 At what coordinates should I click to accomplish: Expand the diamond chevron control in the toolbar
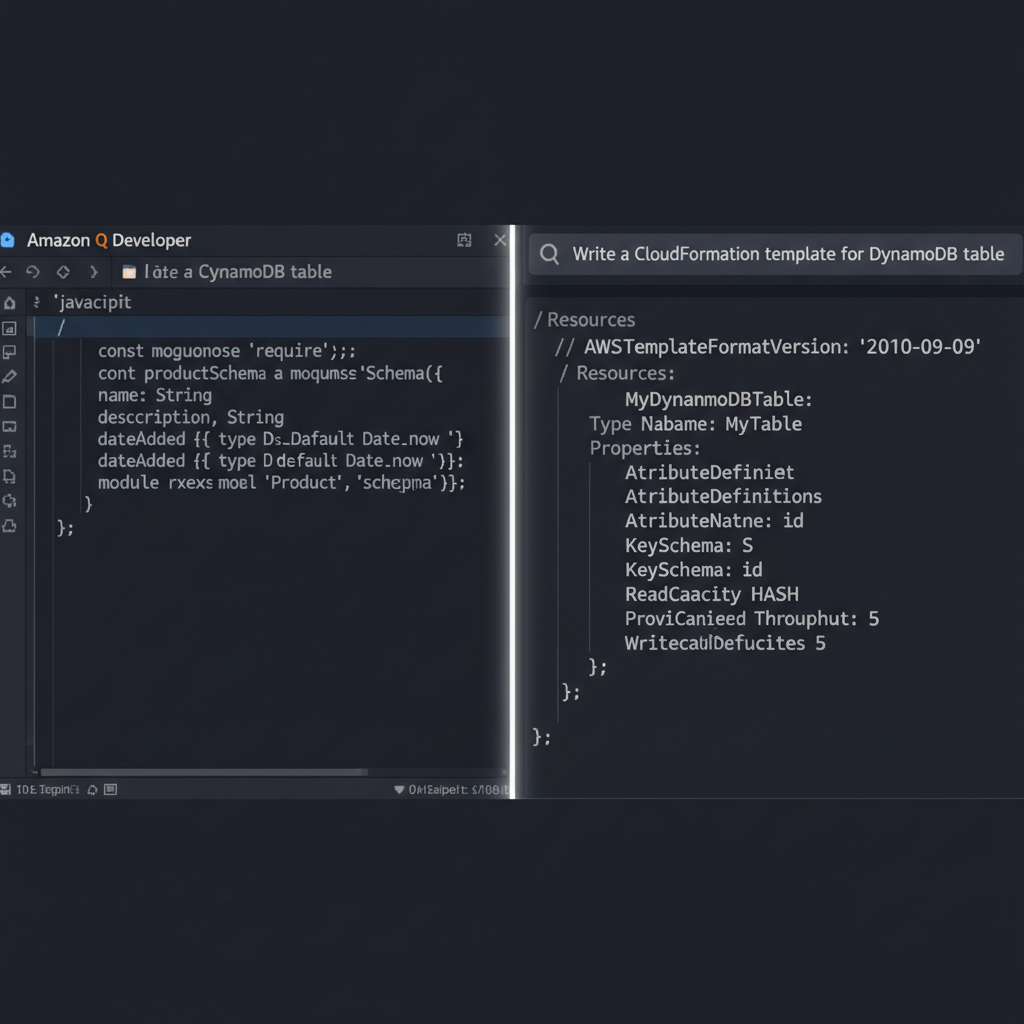point(62,271)
